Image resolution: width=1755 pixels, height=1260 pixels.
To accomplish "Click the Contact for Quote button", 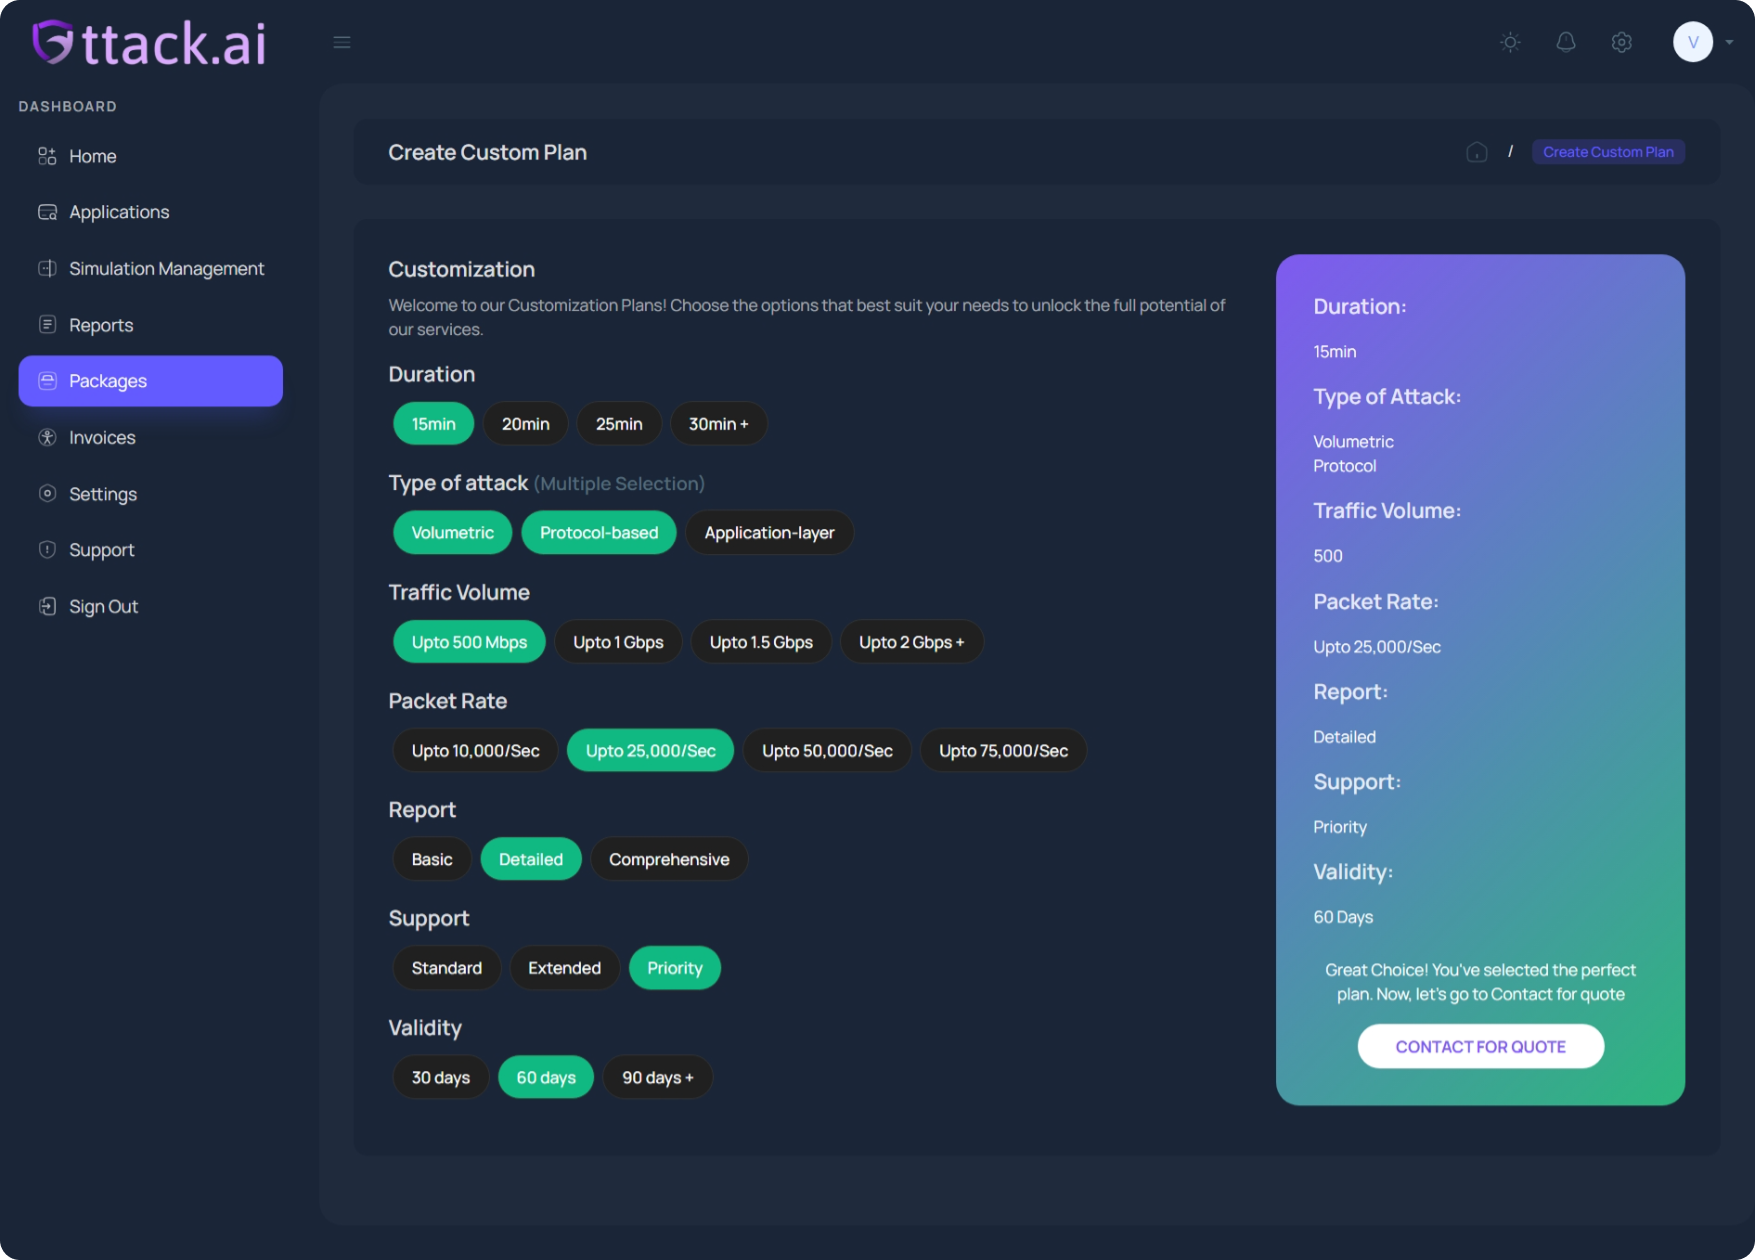I will (1480, 1047).
